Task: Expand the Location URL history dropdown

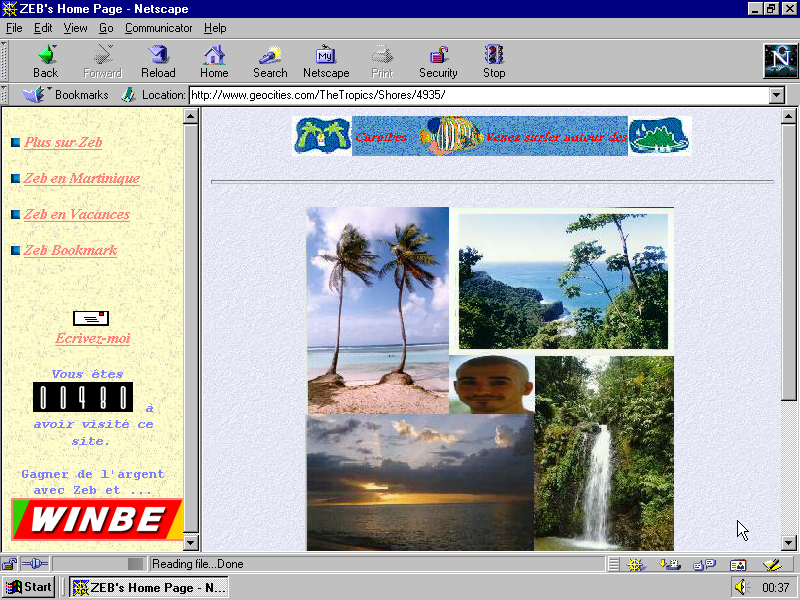Action: [x=777, y=95]
